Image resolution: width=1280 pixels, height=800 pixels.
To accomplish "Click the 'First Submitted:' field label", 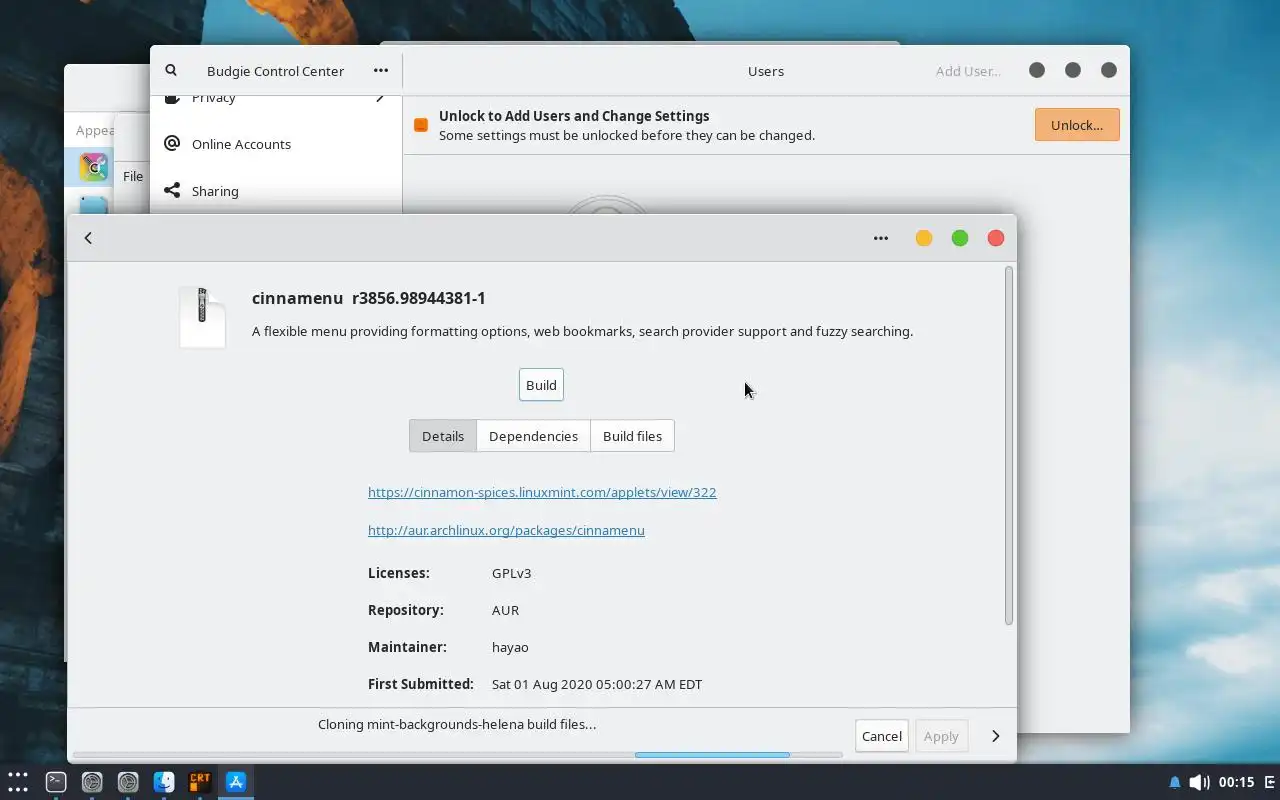I will [421, 684].
